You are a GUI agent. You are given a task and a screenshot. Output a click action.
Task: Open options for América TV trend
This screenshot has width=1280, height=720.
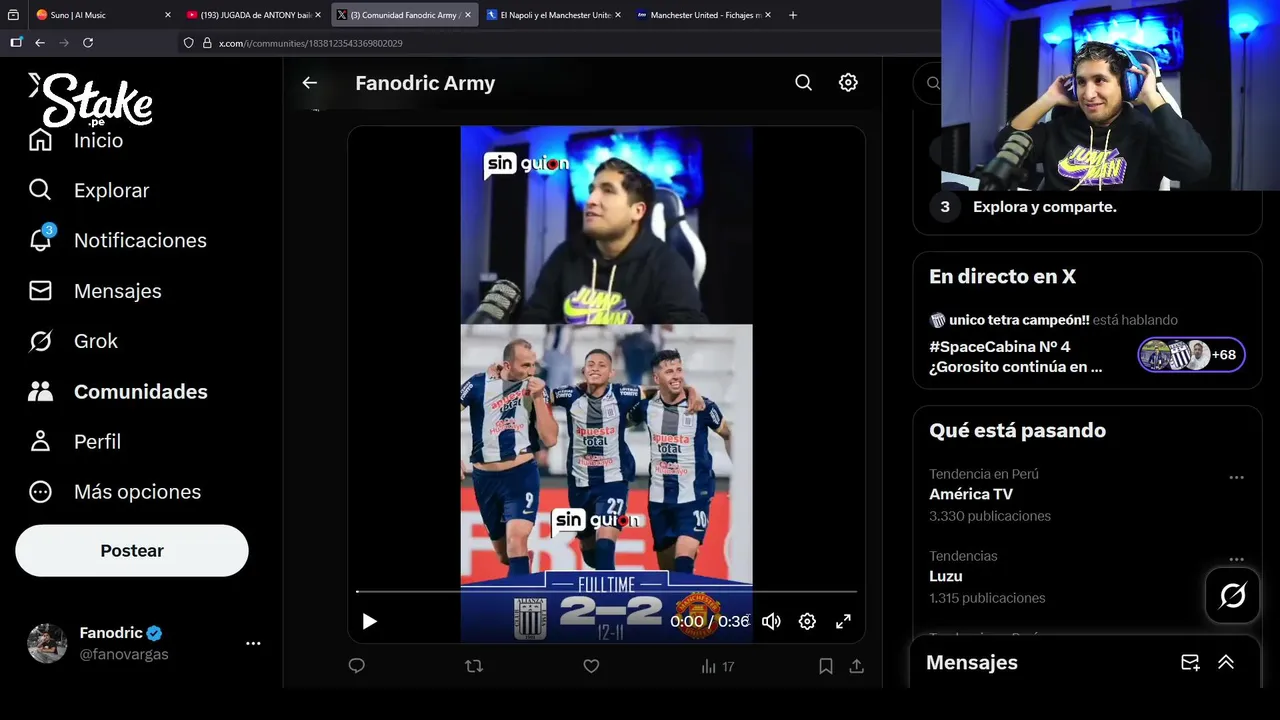pyautogui.click(x=1236, y=478)
